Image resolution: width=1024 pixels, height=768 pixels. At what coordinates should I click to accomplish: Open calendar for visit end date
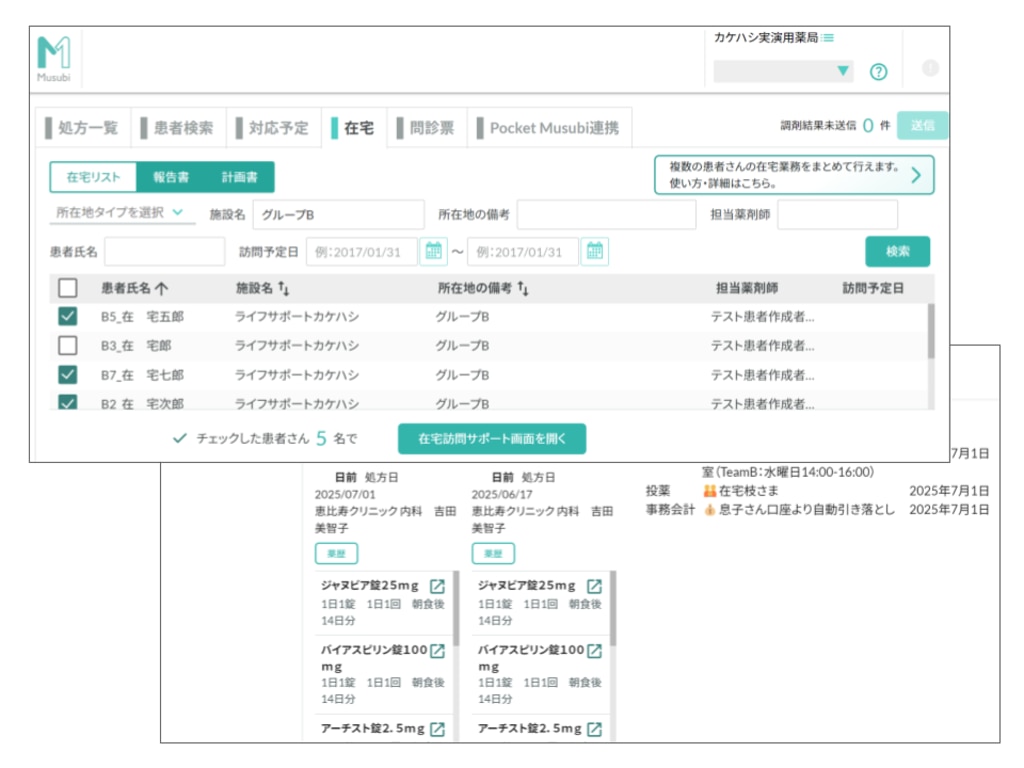594,252
